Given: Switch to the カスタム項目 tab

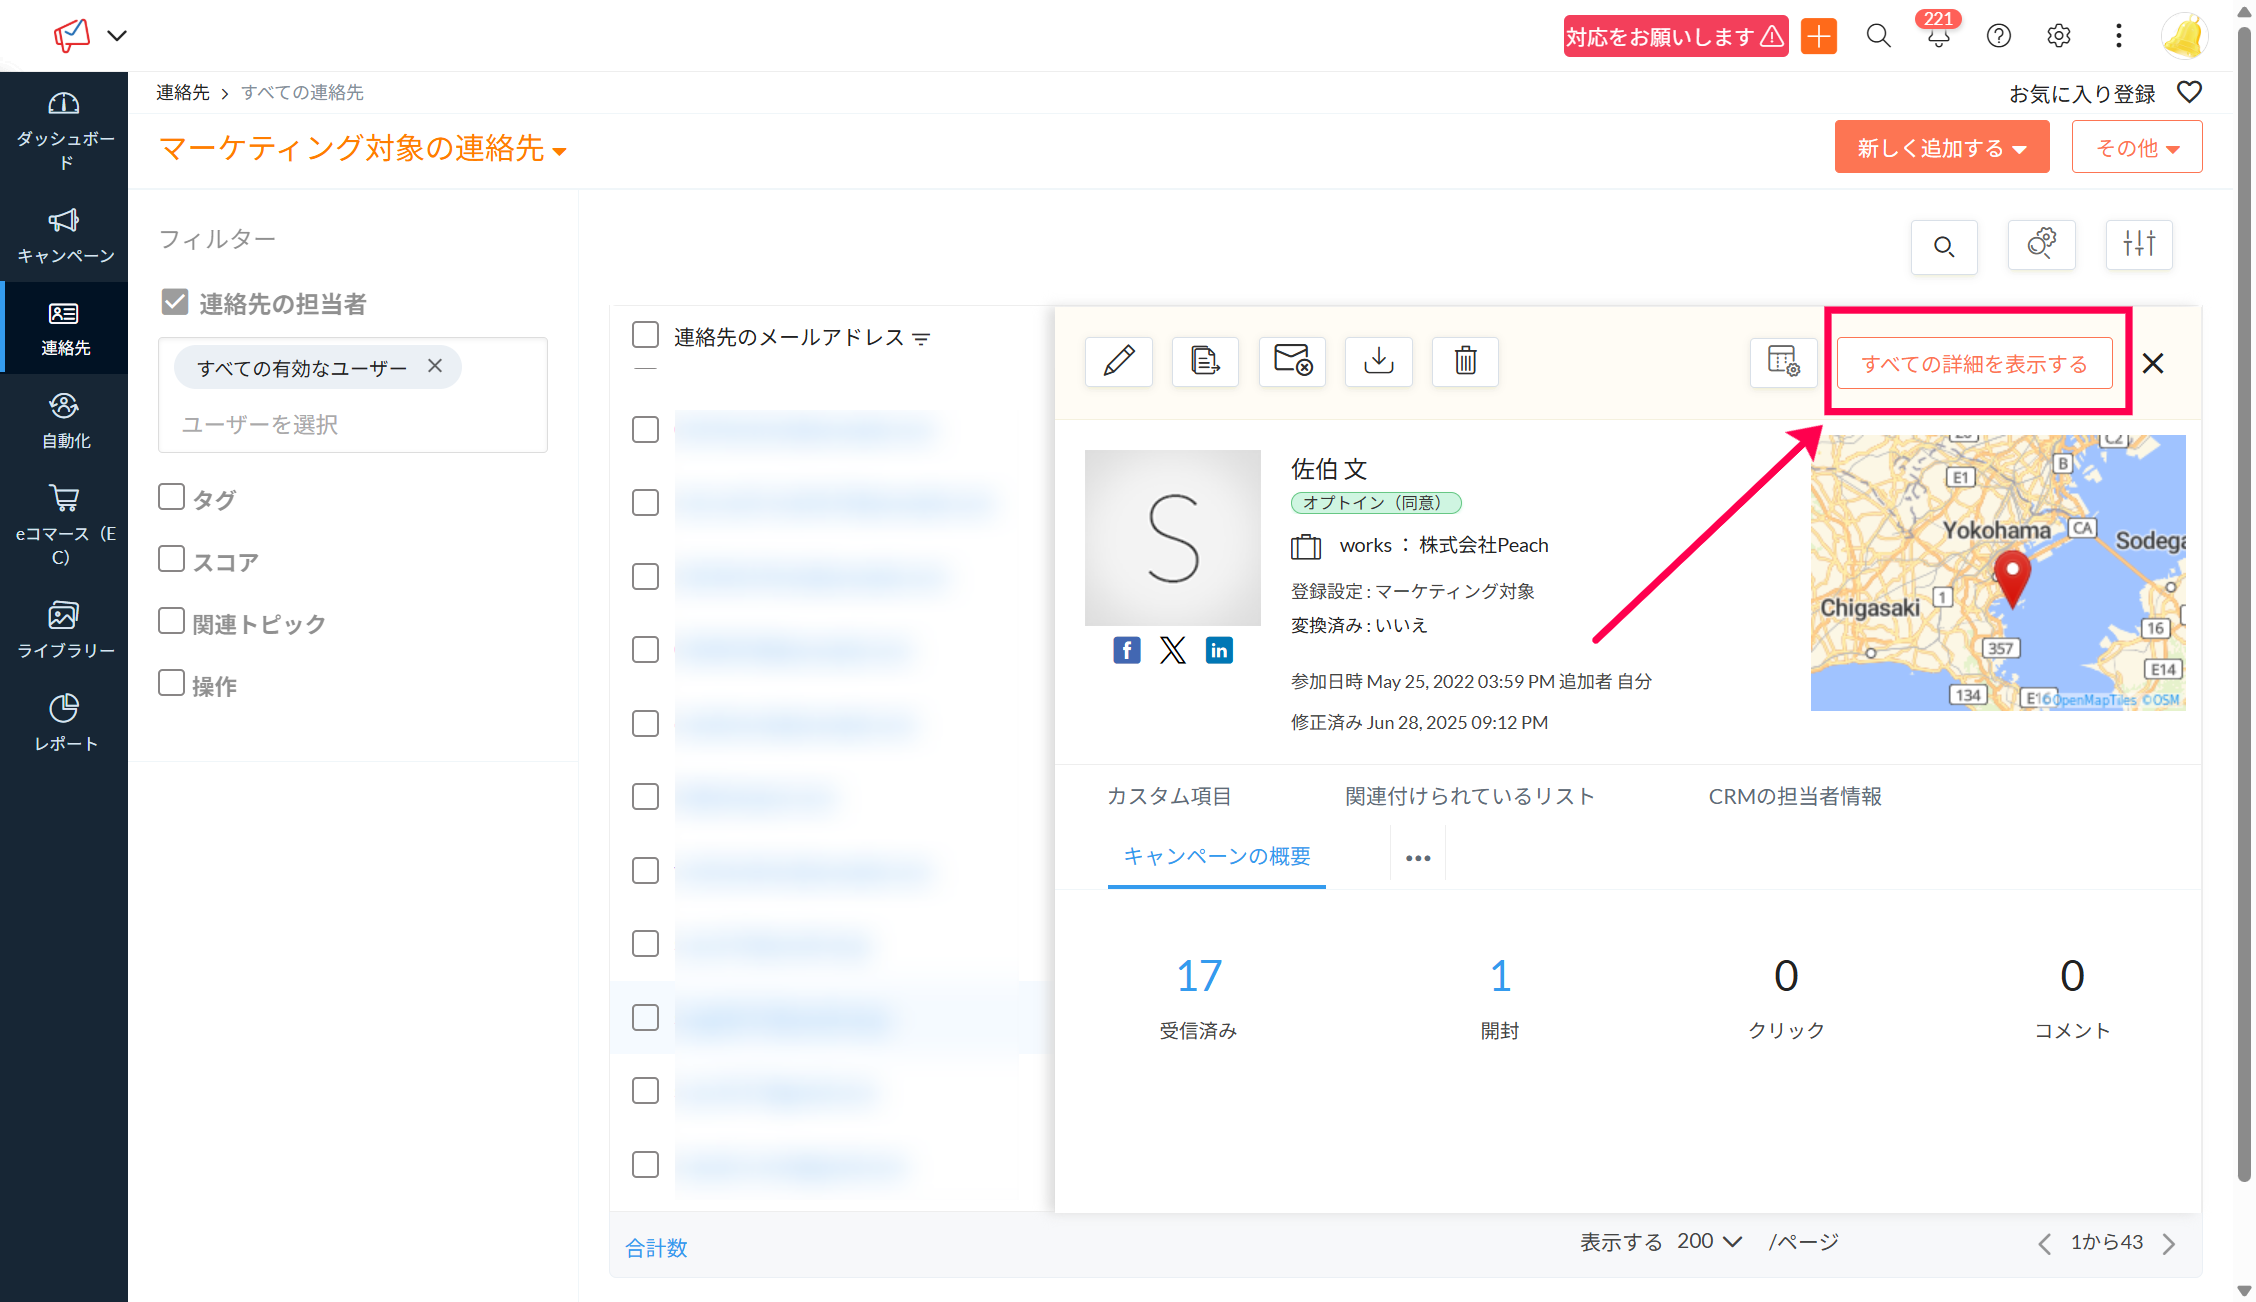Looking at the screenshot, I should click(x=1168, y=796).
